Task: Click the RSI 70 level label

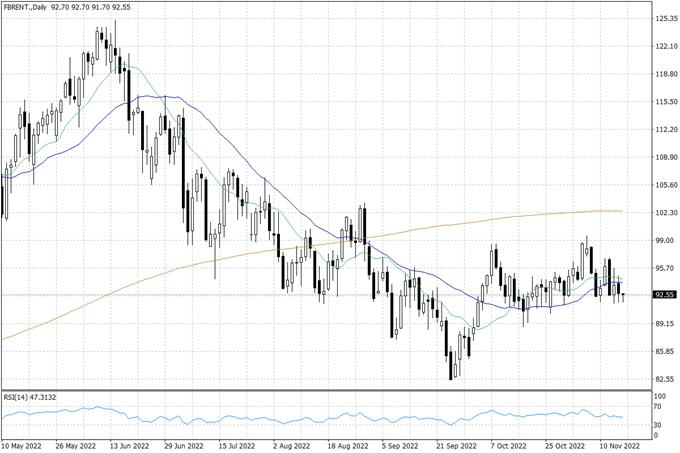Action: [x=657, y=408]
